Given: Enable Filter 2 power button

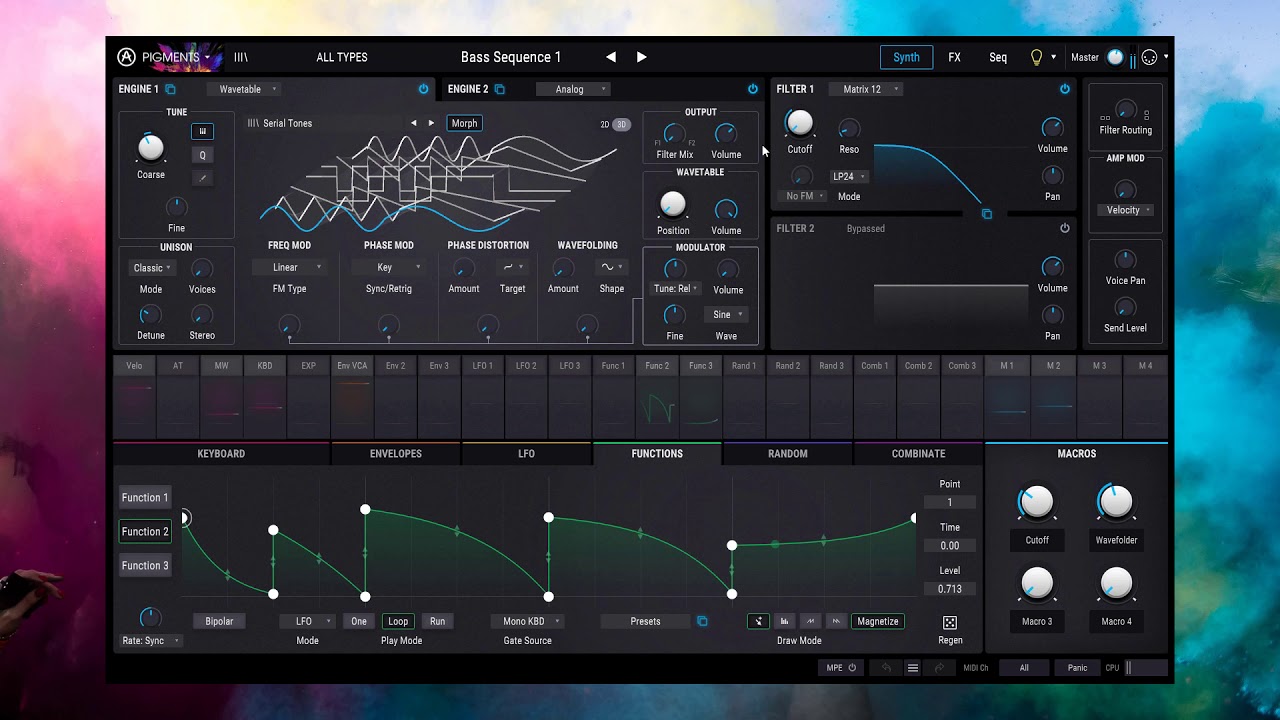Looking at the screenshot, I should [1065, 228].
